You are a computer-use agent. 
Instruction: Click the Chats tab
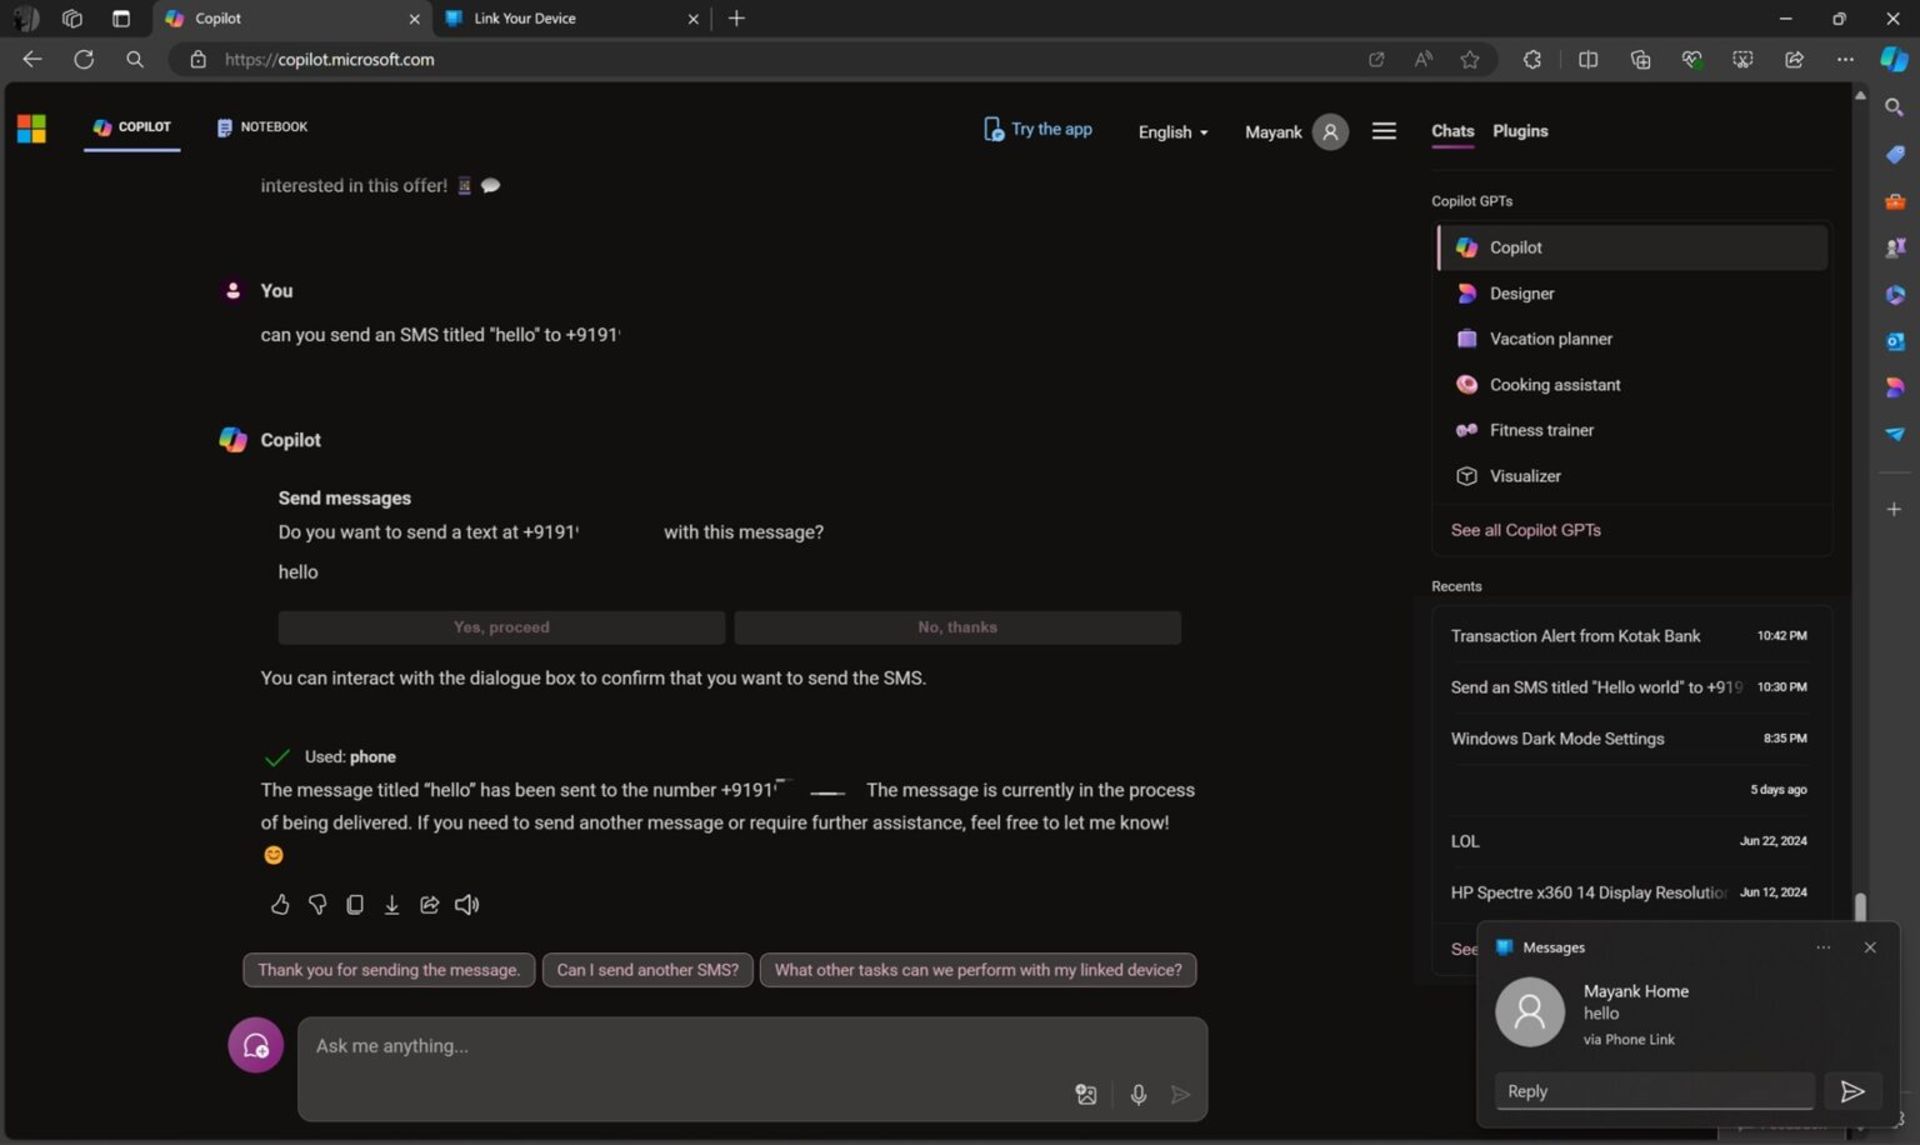1453,131
